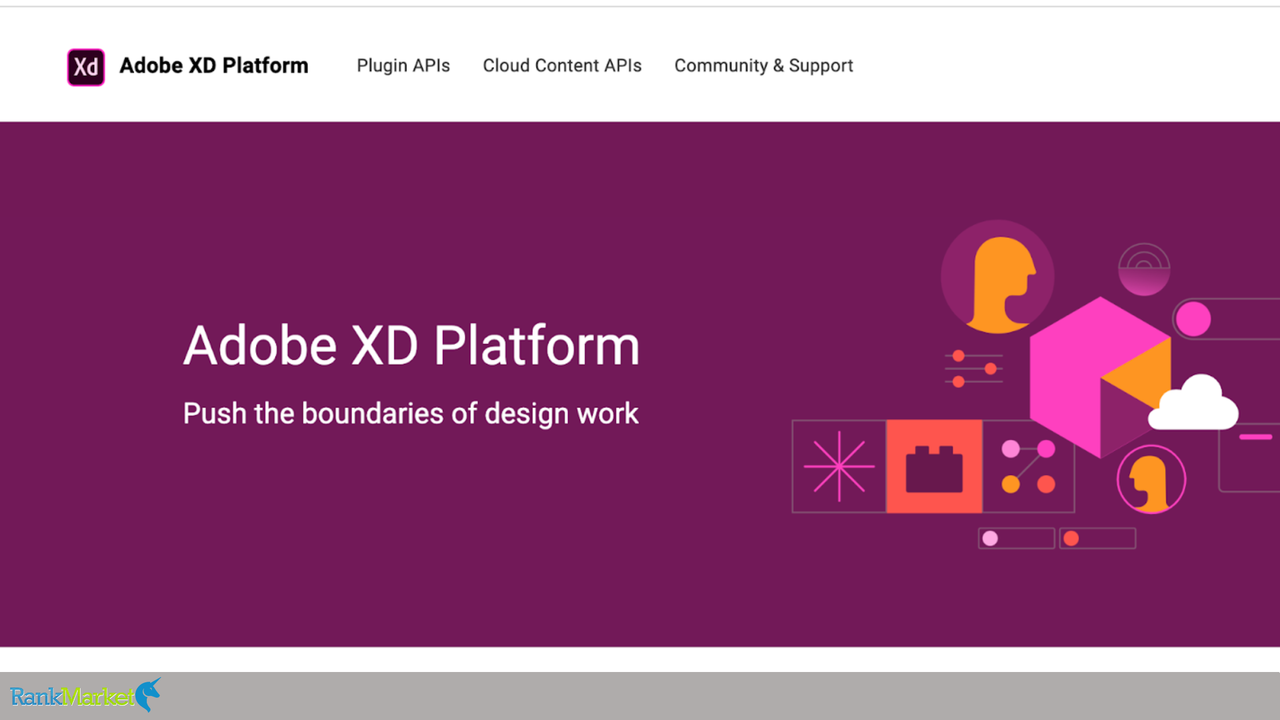This screenshot has height=720, width=1280.
Task: Open the Adobe XD Platform home link
Action: 214,66
